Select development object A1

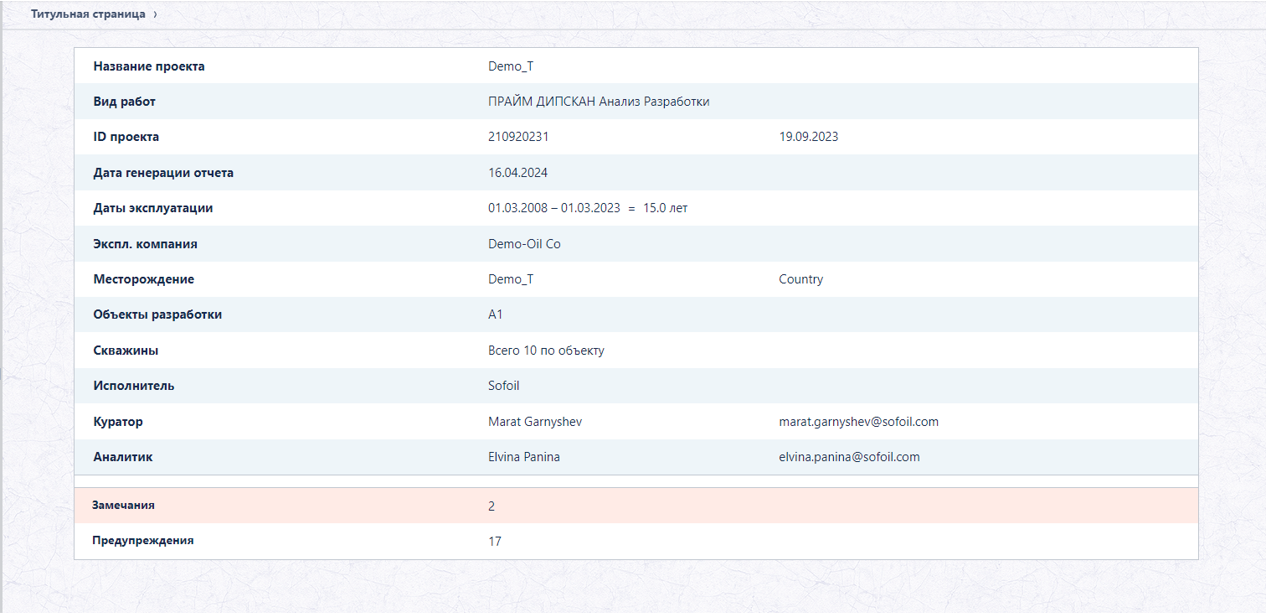(496, 315)
